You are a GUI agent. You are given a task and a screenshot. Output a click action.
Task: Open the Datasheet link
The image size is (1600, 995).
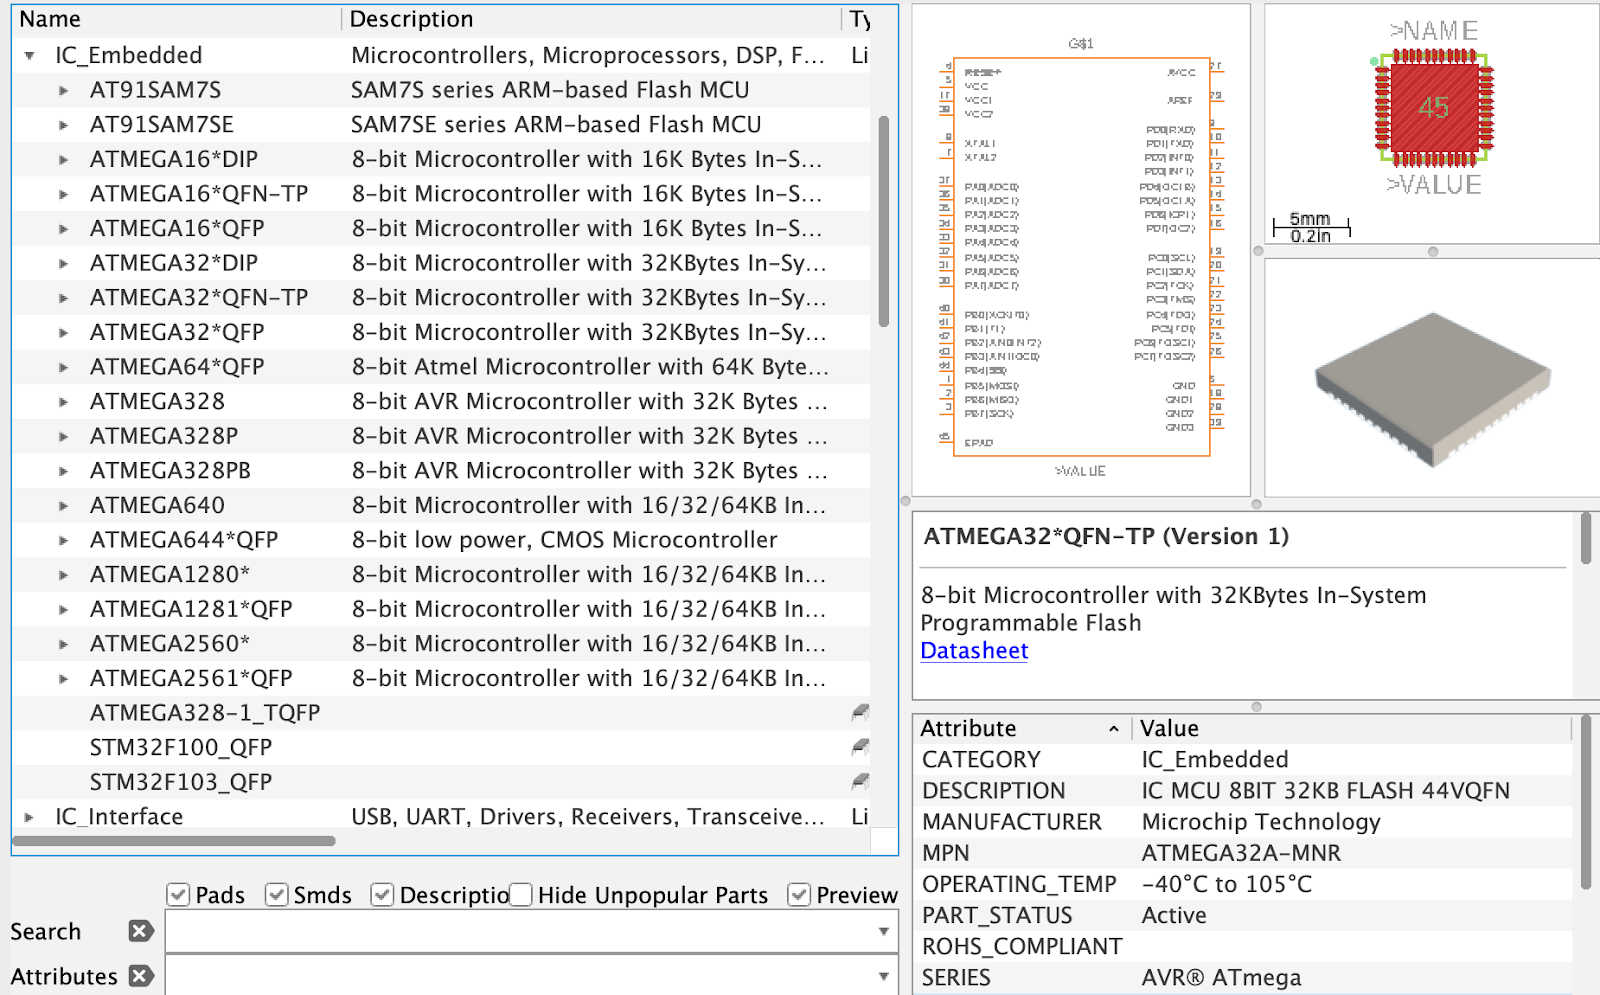tap(974, 651)
